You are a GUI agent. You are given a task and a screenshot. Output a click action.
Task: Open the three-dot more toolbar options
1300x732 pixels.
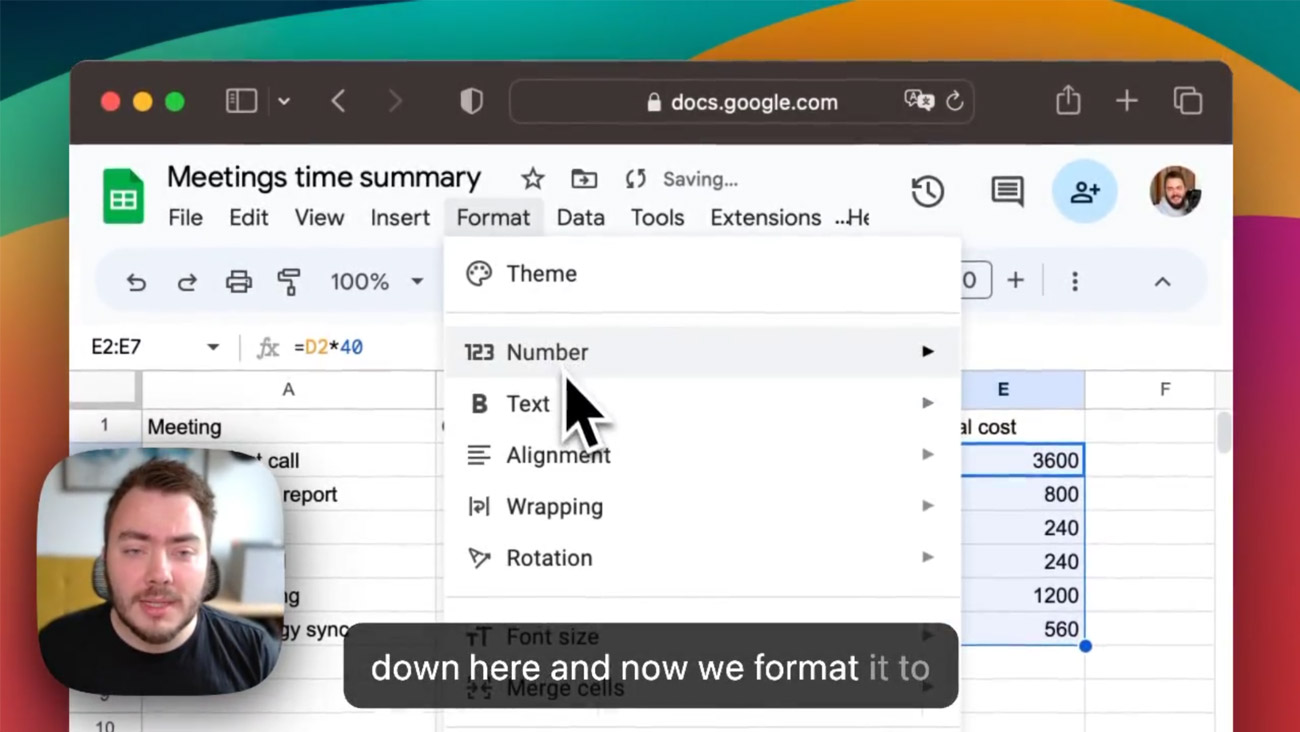click(x=1075, y=282)
